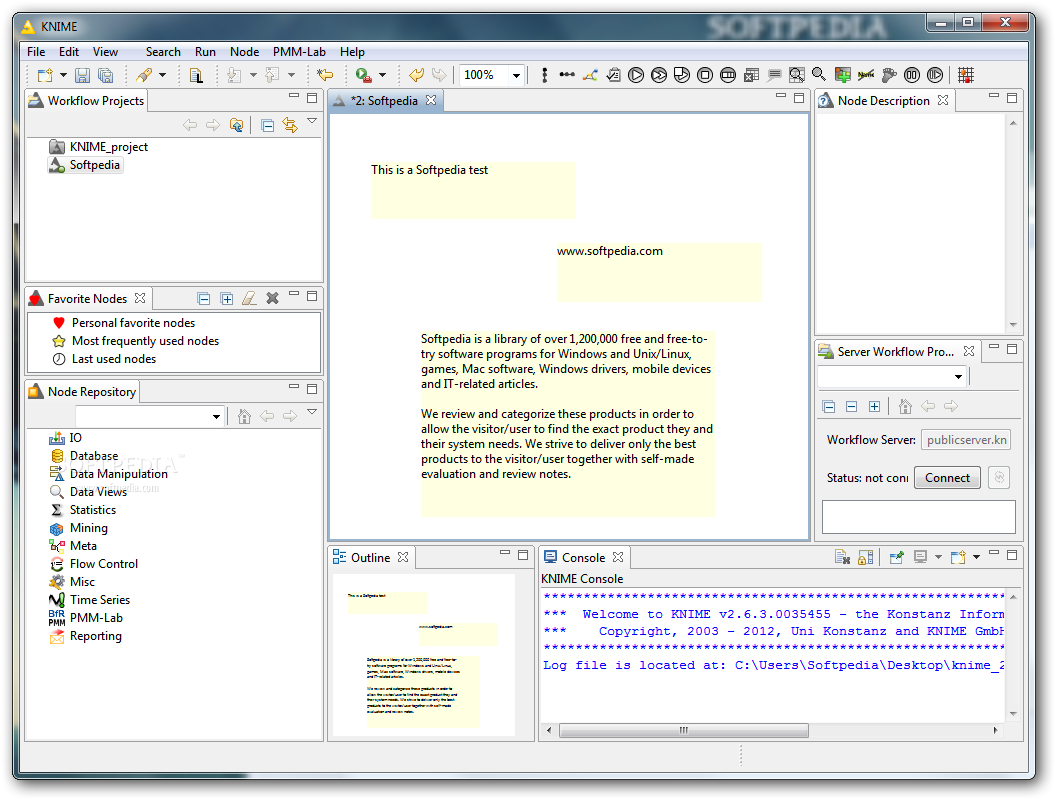Click the Undo arrow icon

pyautogui.click(x=416, y=75)
